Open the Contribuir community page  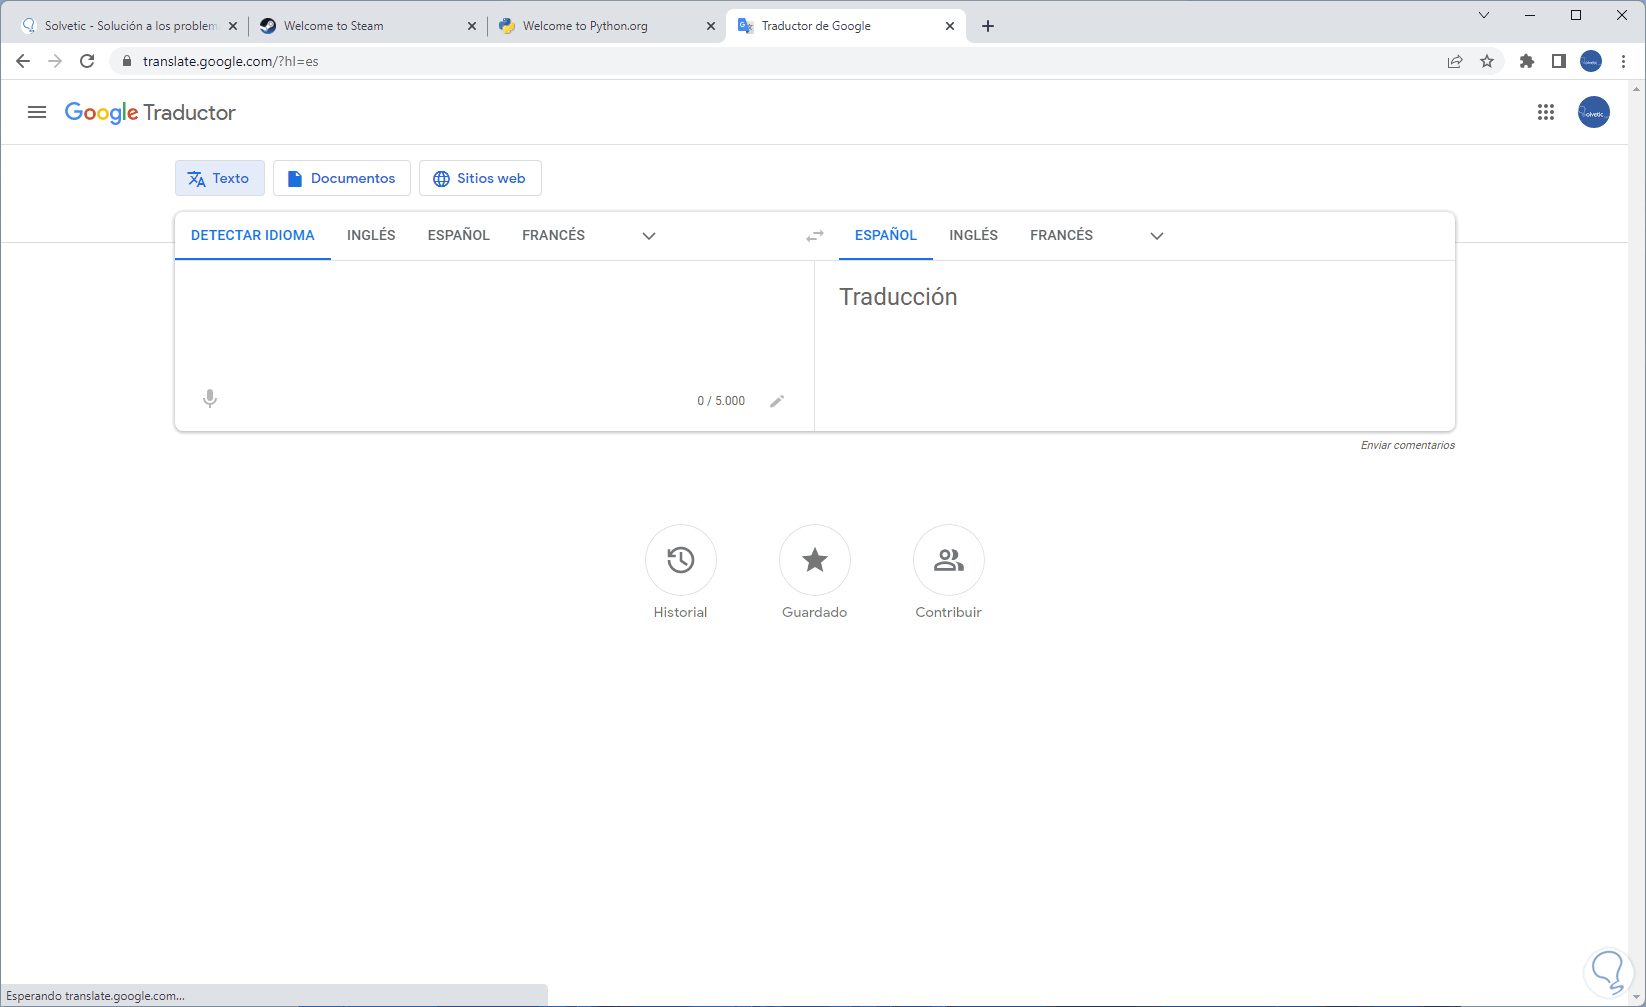click(x=949, y=572)
